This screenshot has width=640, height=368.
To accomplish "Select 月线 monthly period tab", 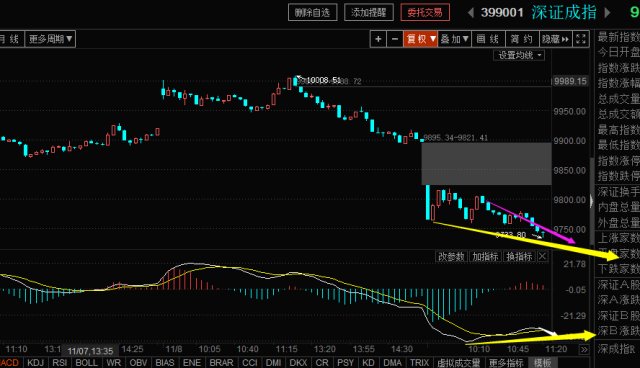I will point(11,39).
